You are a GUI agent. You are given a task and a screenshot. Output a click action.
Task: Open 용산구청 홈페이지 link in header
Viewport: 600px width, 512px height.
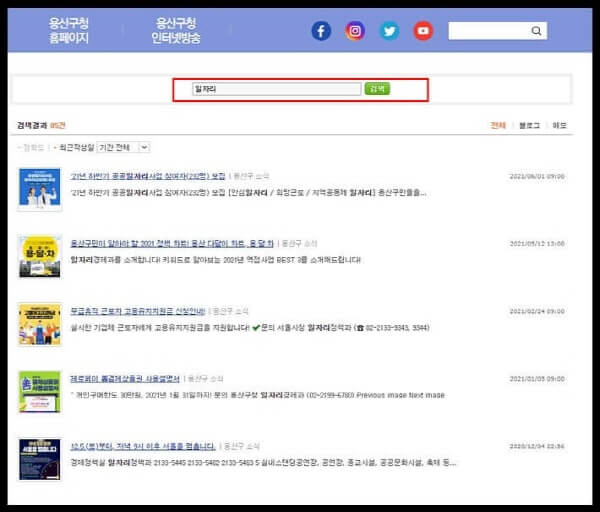coord(68,30)
